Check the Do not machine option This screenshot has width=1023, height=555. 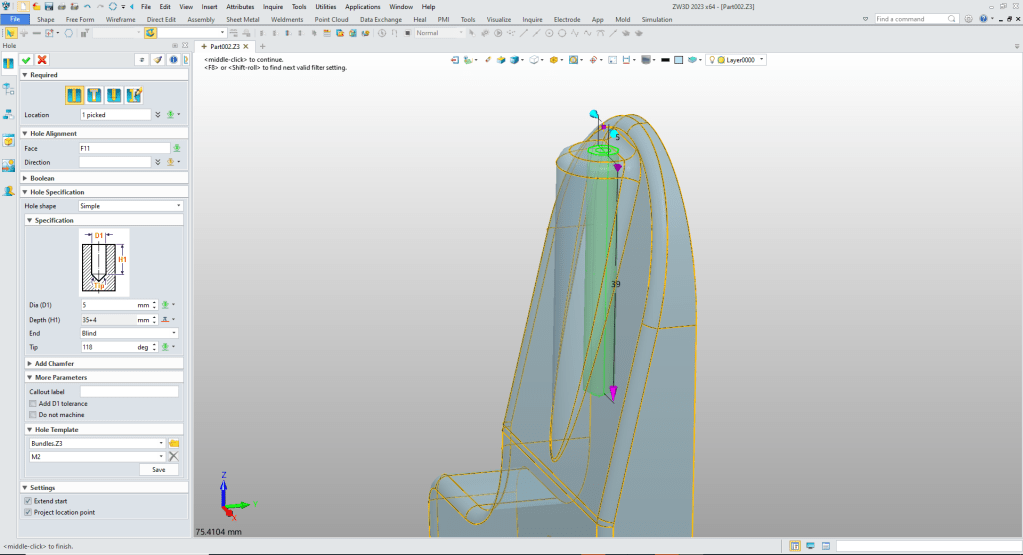(33, 414)
